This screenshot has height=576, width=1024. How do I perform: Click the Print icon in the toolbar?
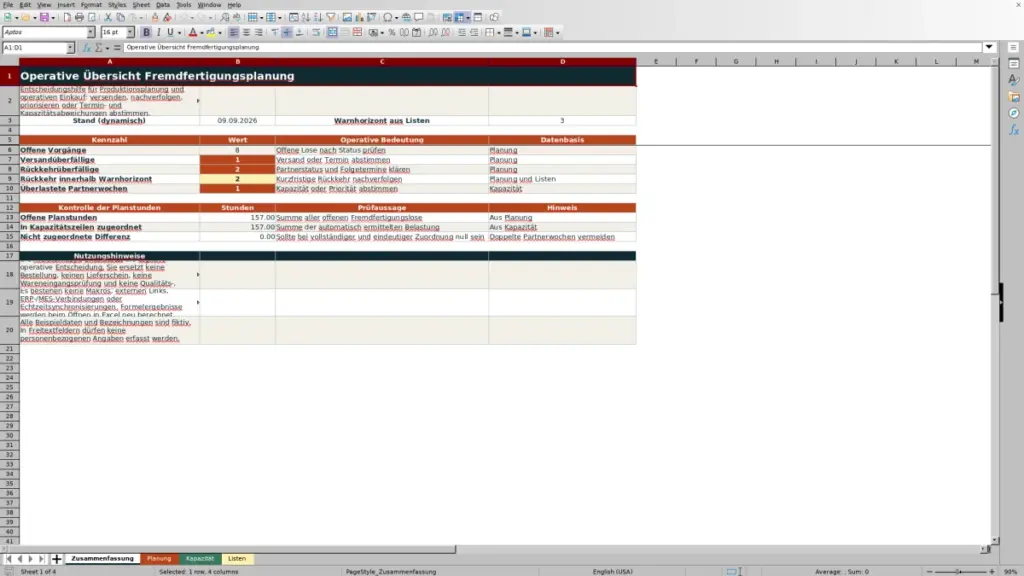click(x=79, y=18)
